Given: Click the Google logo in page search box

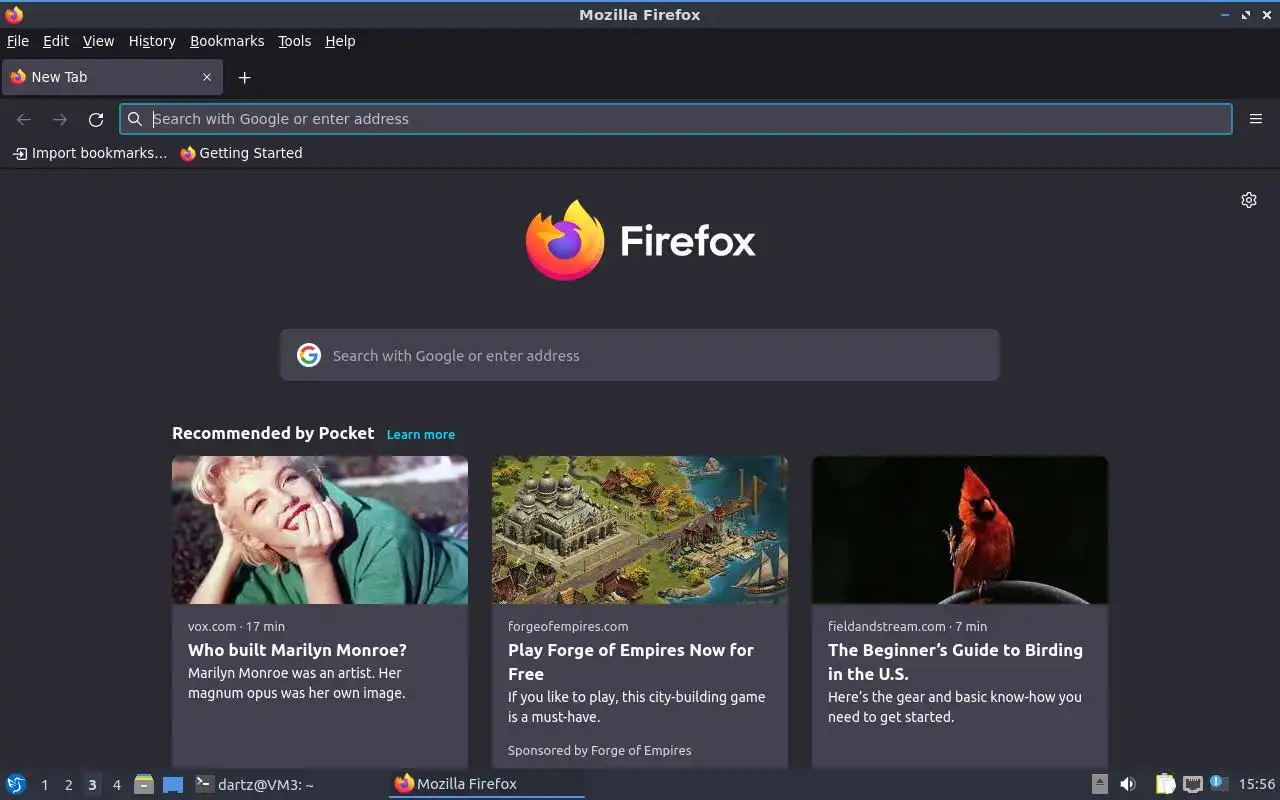Looking at the screenshot, I should pyautogui.click(x=309, y=355).
